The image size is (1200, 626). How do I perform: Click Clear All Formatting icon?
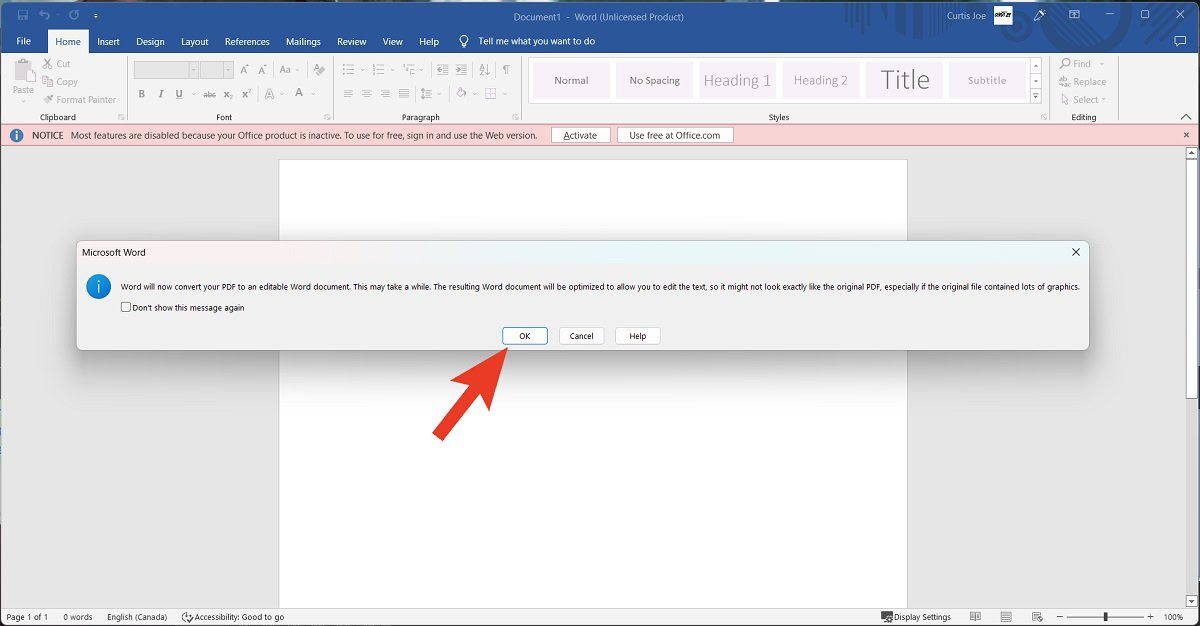click(319, 70)
